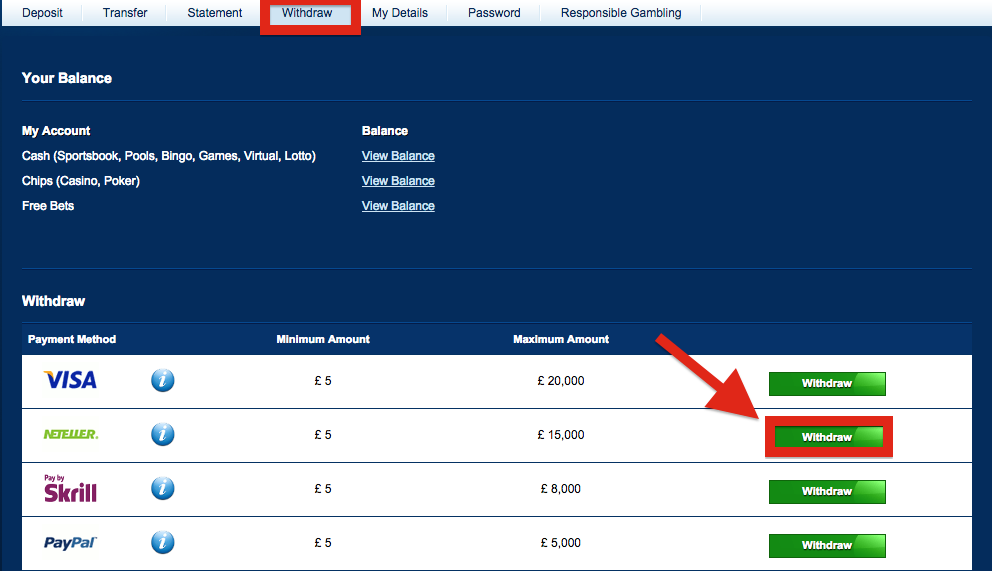Click the Cash (Sportsbook, Pools, Bingo...) label
The height and width of the screenshot is (571, 992).
click(x=169, y=156)
